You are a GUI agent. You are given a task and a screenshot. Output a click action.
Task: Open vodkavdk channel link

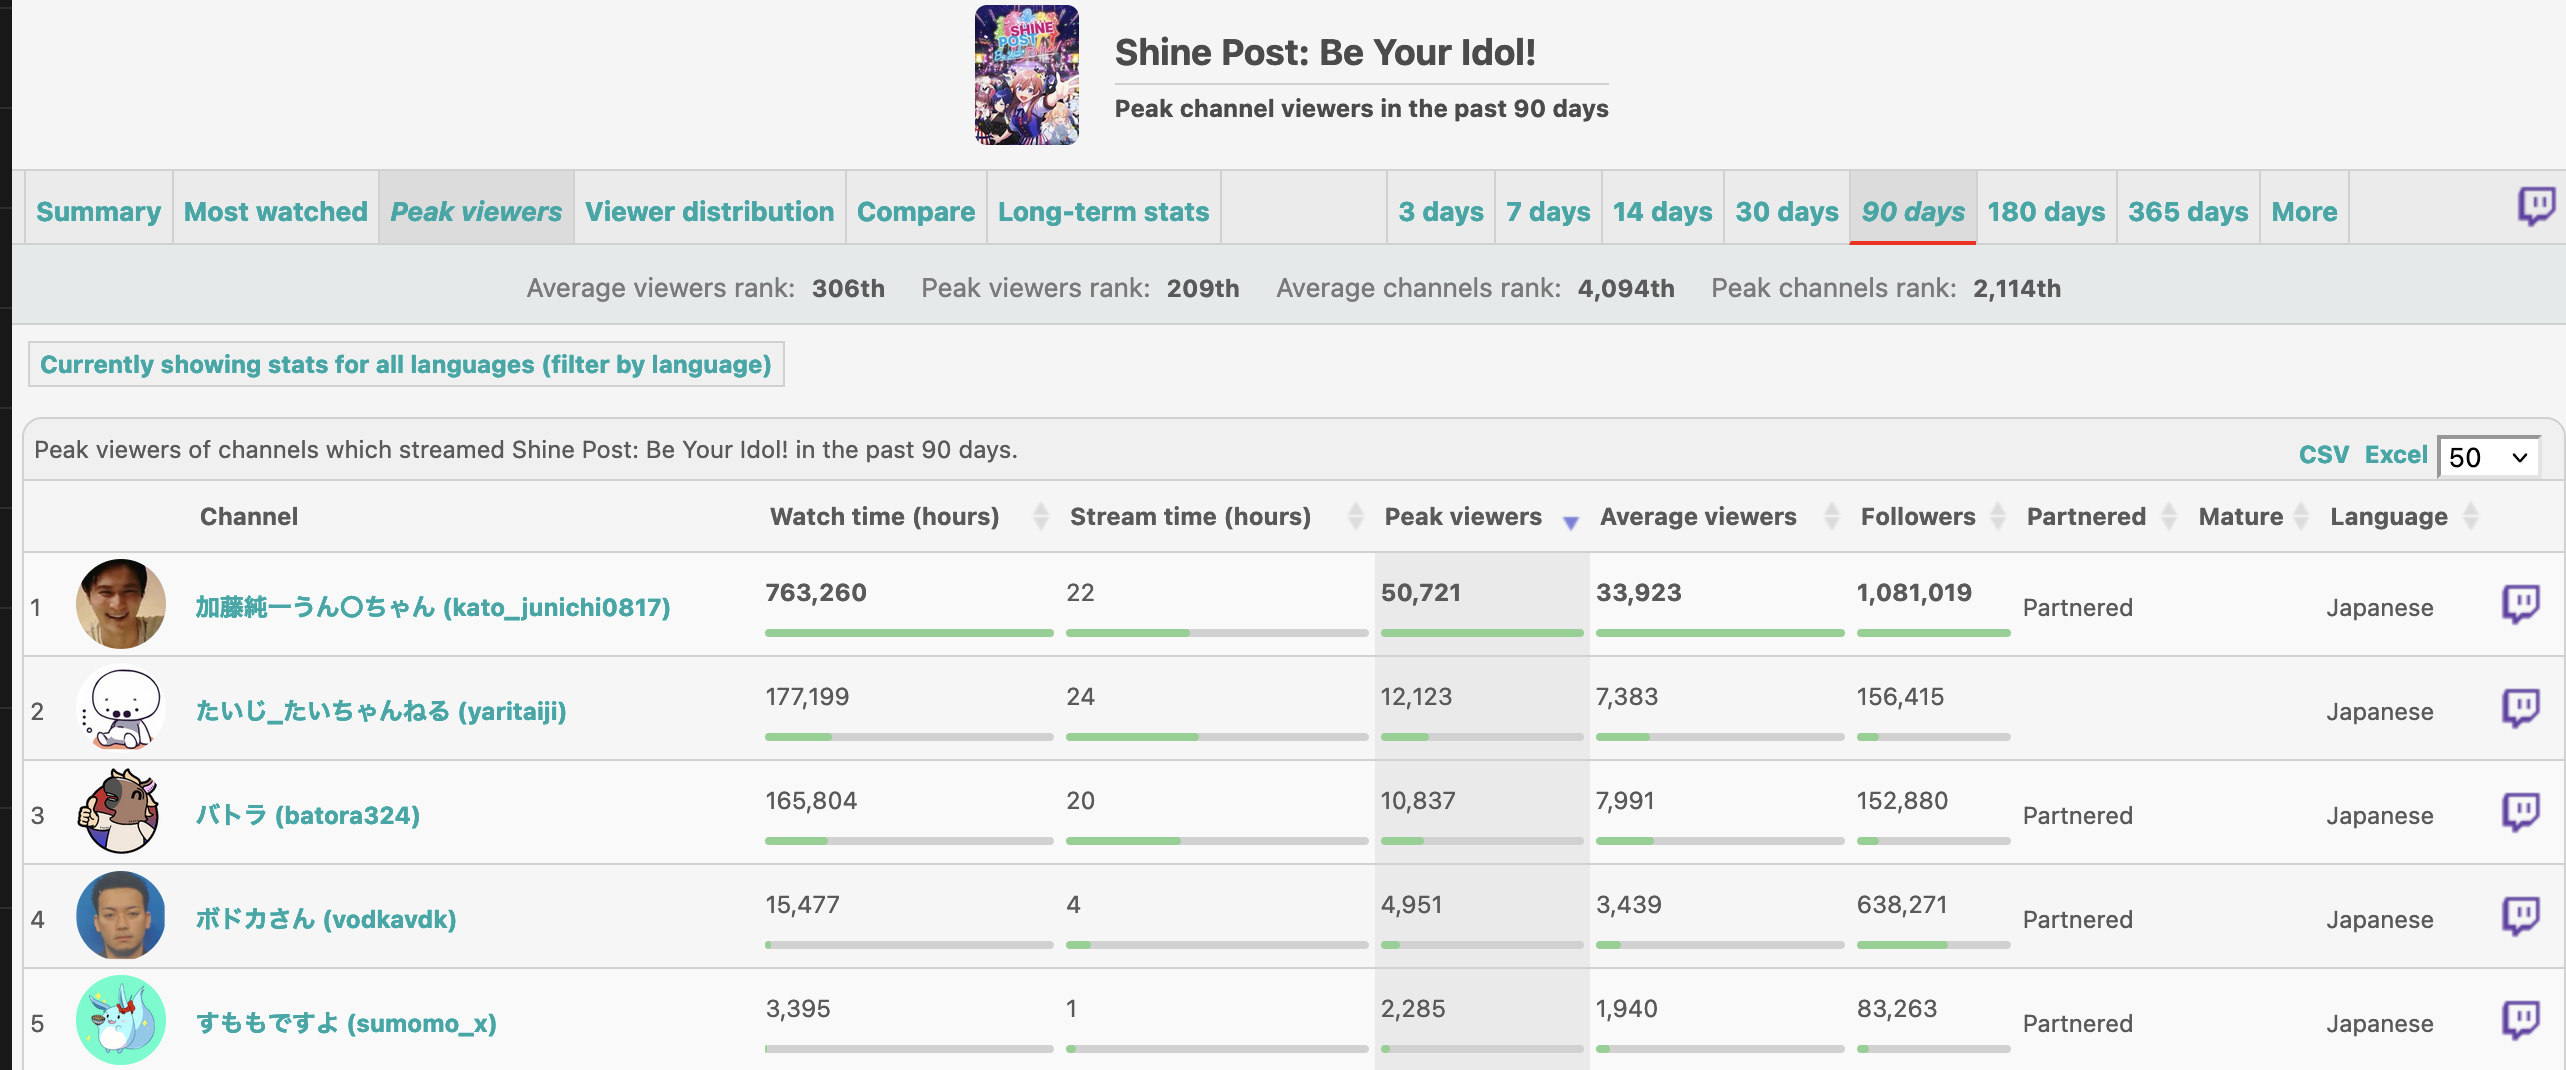click(325, 919)
